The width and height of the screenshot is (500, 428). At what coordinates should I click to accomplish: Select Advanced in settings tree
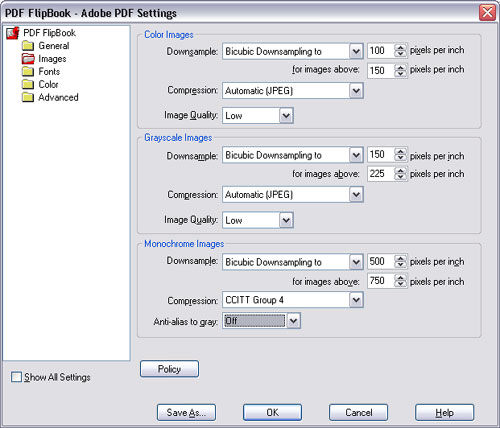click(x=58, y=97)
